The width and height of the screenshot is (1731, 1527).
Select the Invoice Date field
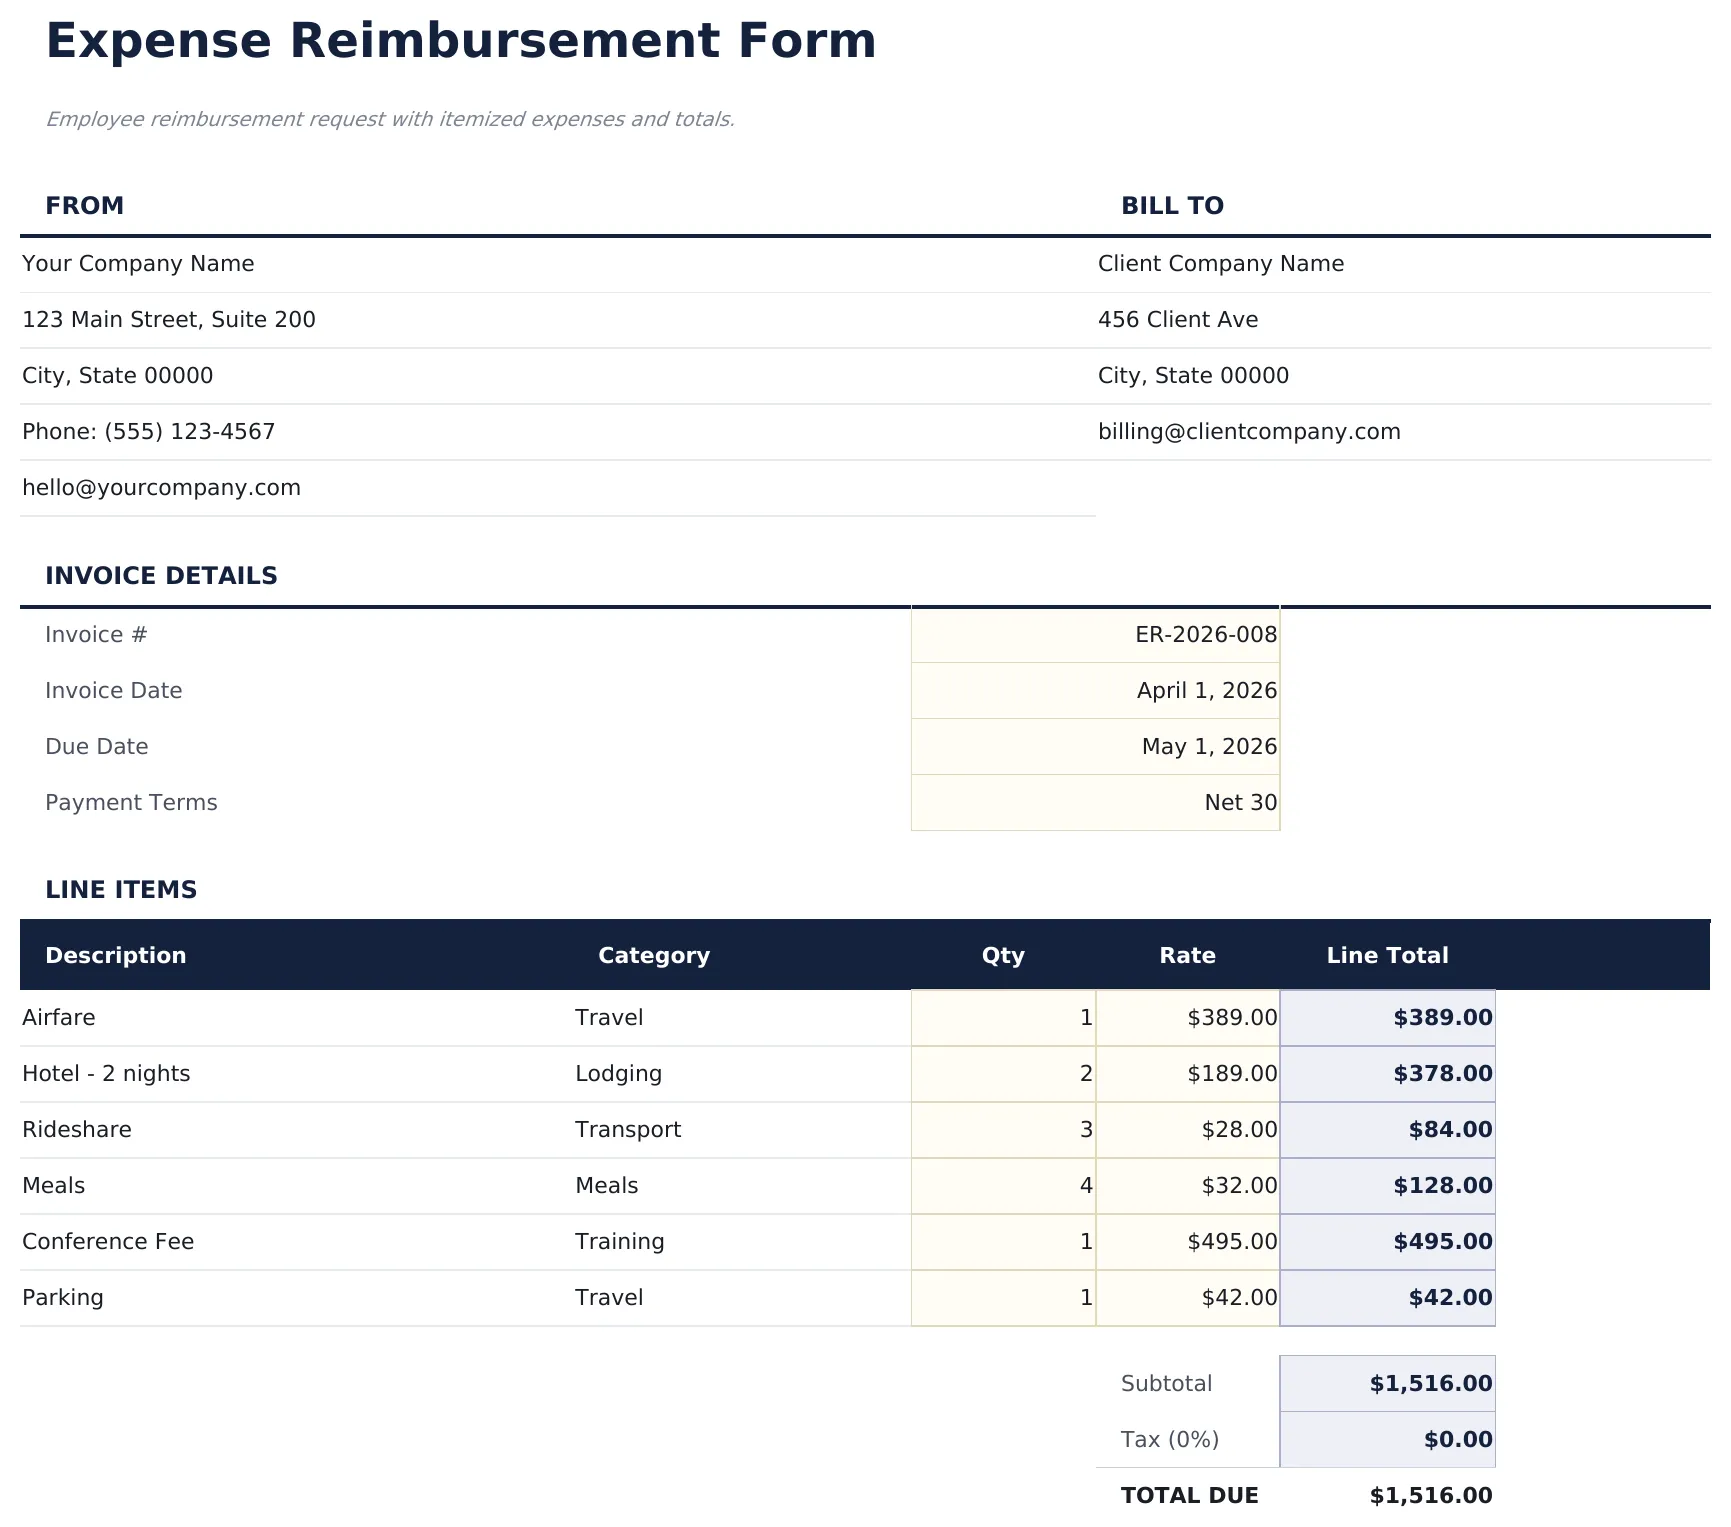(1095, 690)
